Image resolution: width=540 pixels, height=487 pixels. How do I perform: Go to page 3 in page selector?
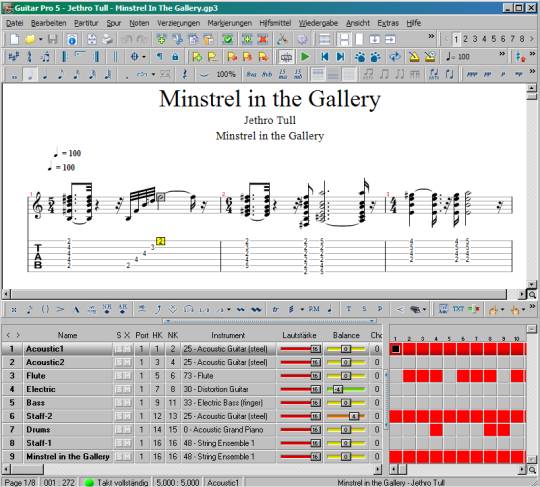pos(475,39)
